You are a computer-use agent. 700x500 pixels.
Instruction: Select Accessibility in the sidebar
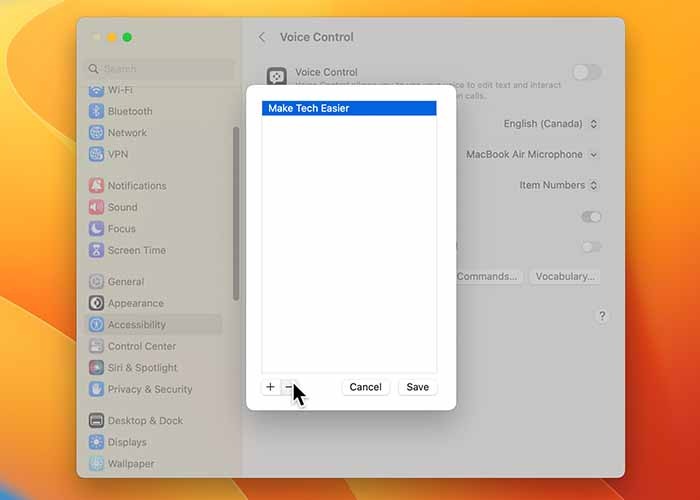[x=153, y=325]
